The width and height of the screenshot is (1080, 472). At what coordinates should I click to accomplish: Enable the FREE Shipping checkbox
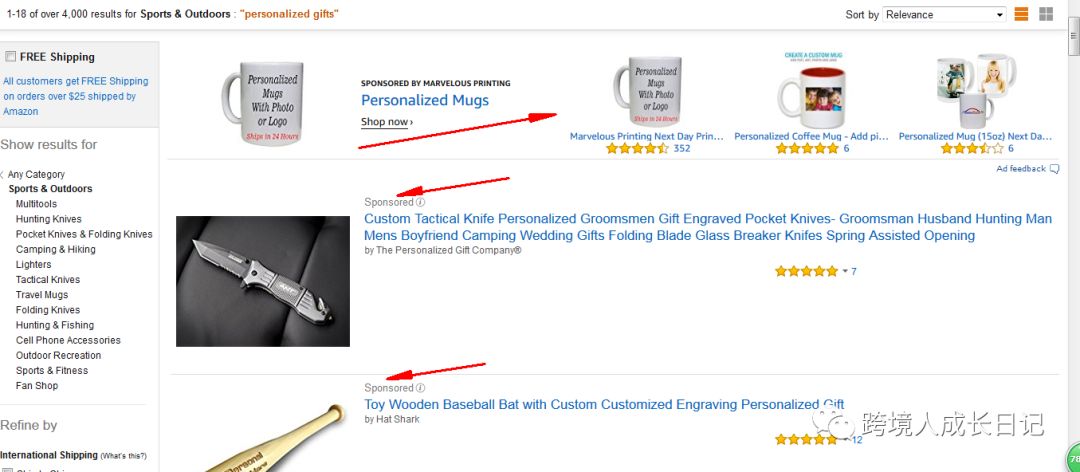(x=10, y=57)
